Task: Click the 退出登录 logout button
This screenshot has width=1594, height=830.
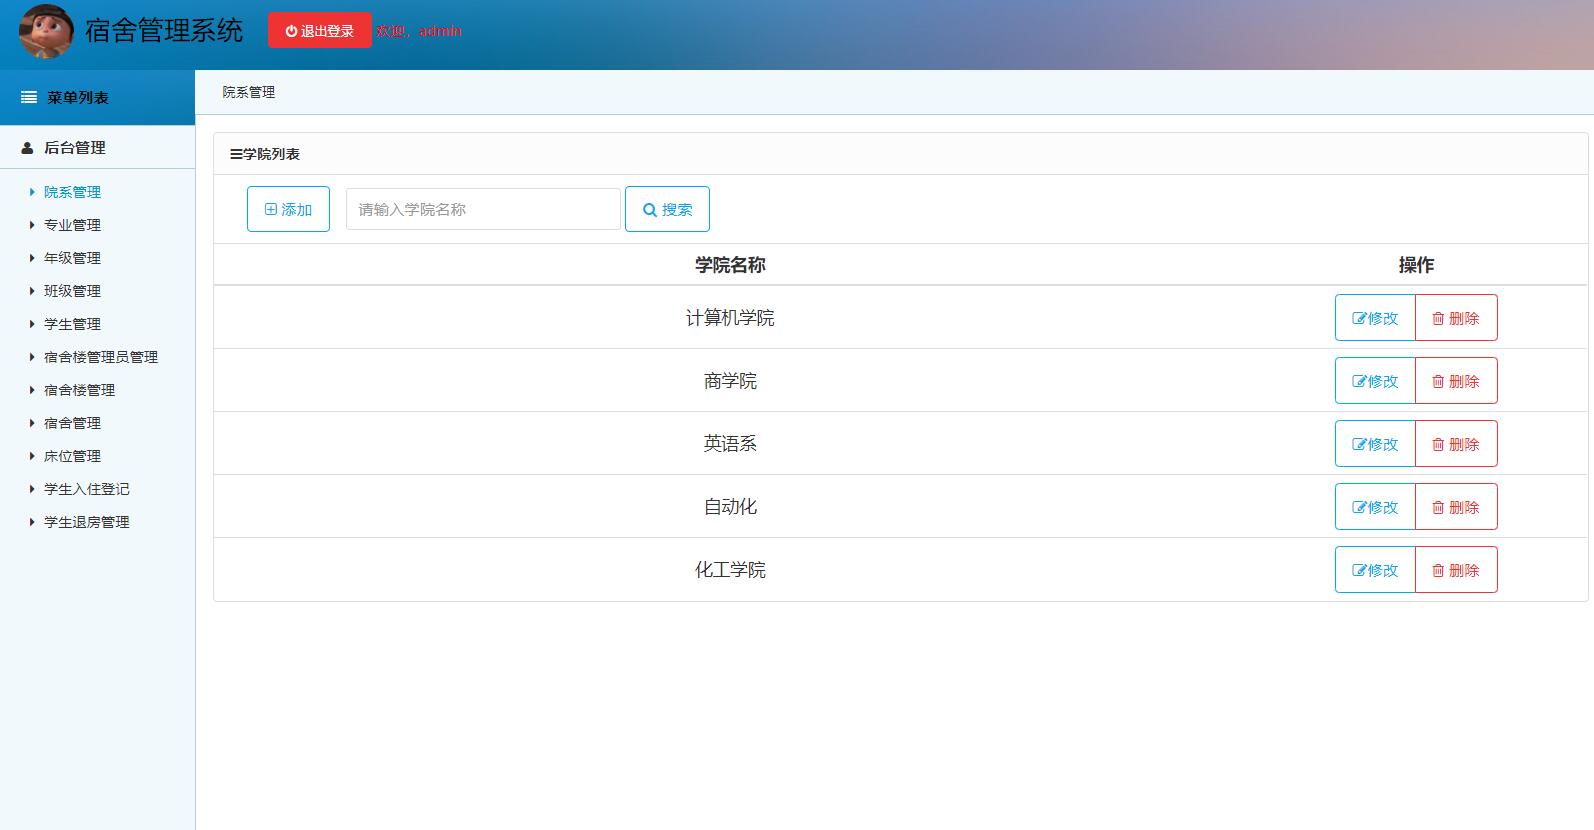Action: [320, 31]
